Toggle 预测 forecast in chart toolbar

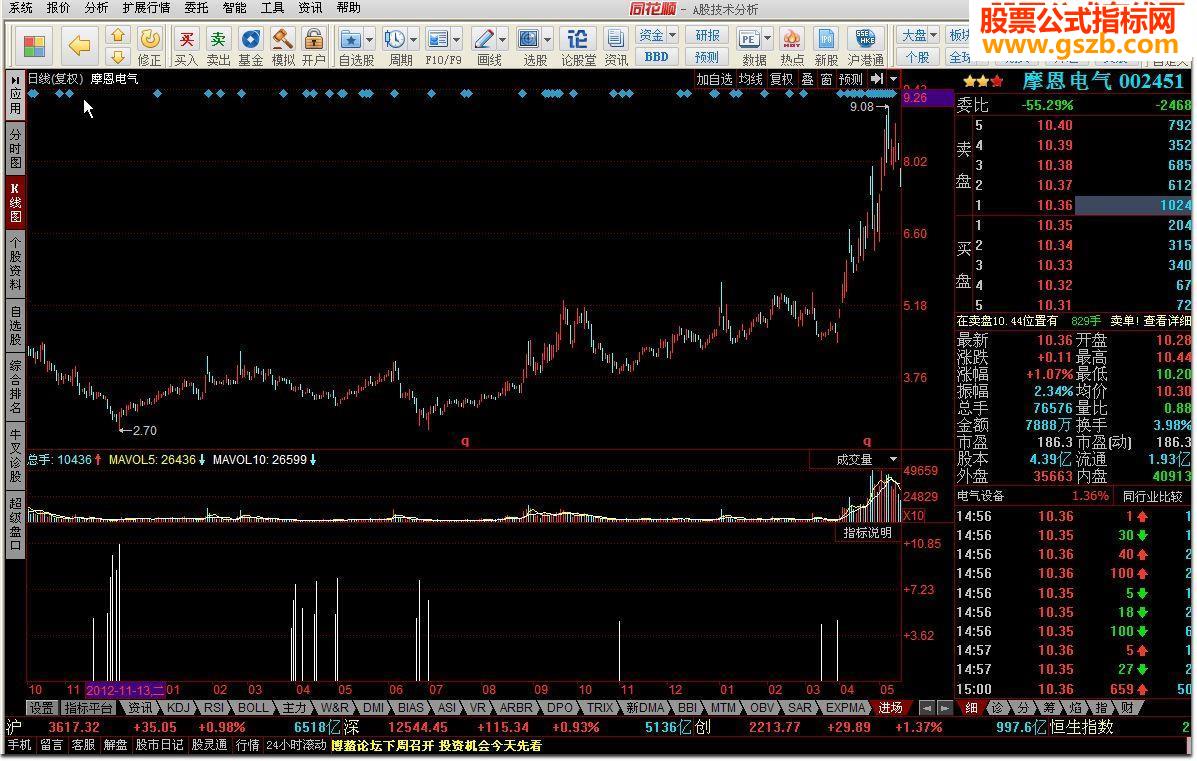point(850,79)
